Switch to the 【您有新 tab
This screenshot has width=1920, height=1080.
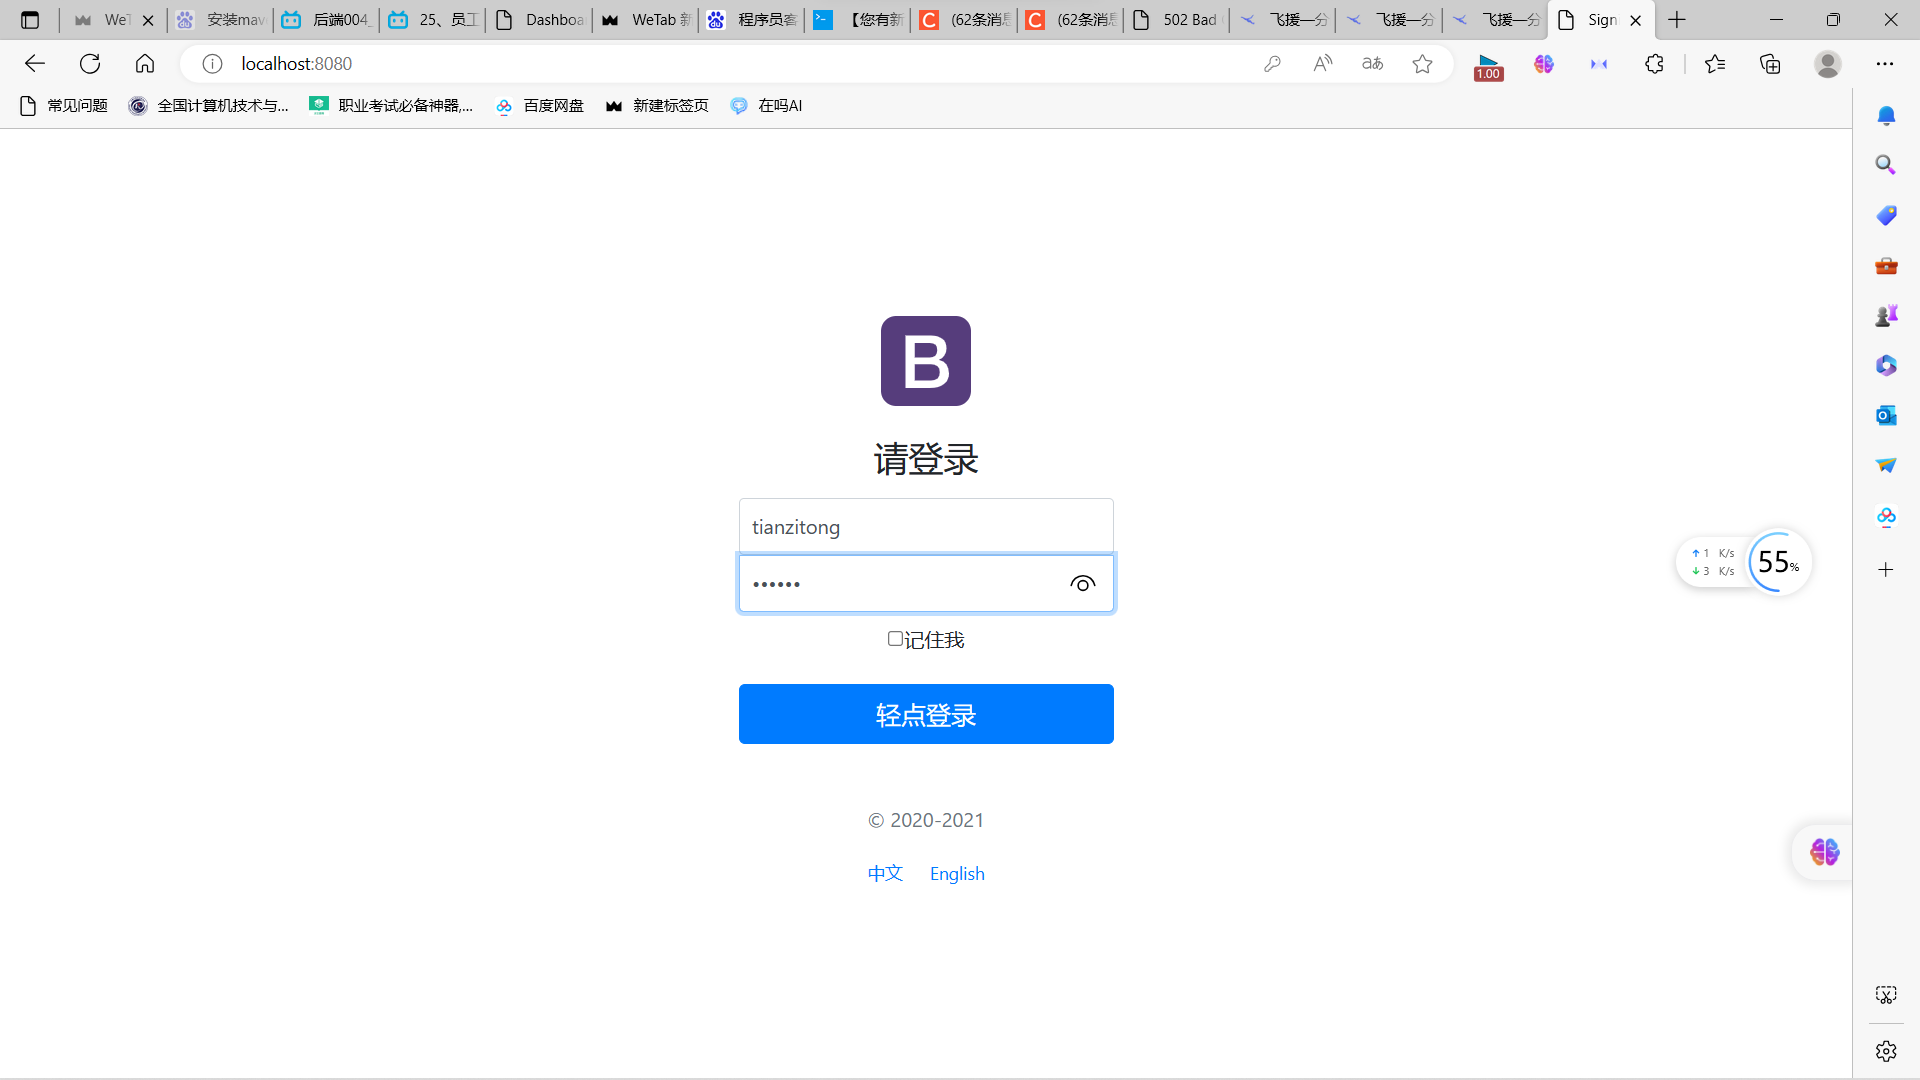(858, 20)
